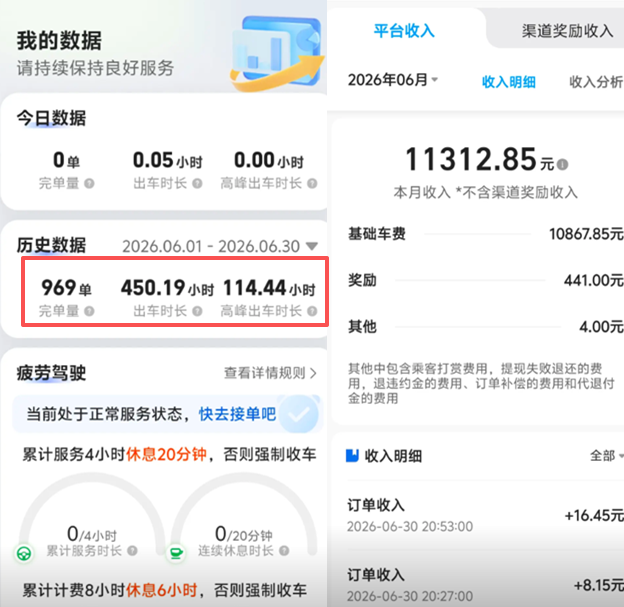
Task: Tap help icon beside history 高峰出车时长
Action: pyautogui.click(x=312, y=311)
